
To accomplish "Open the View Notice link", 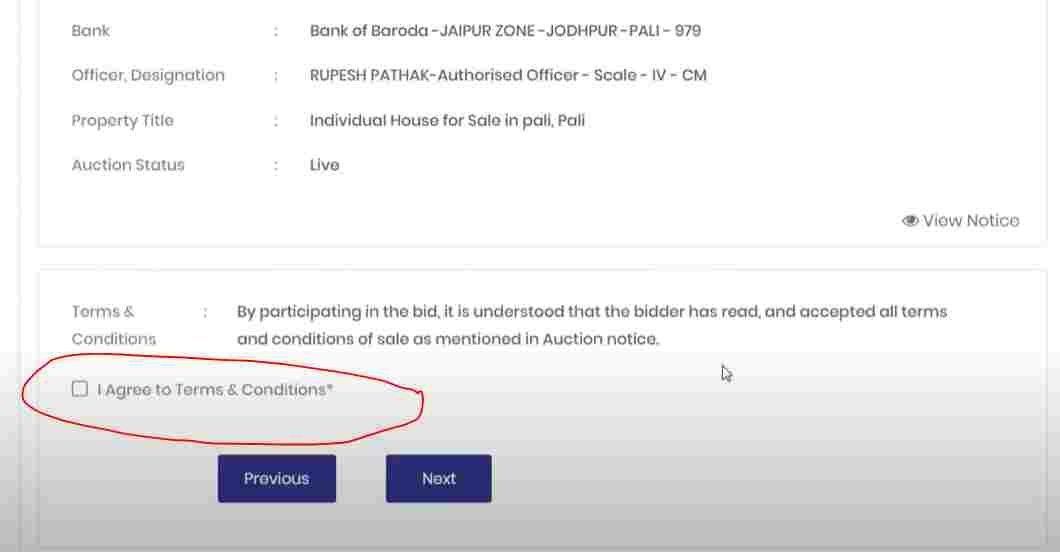I will [x=961, y=221].
